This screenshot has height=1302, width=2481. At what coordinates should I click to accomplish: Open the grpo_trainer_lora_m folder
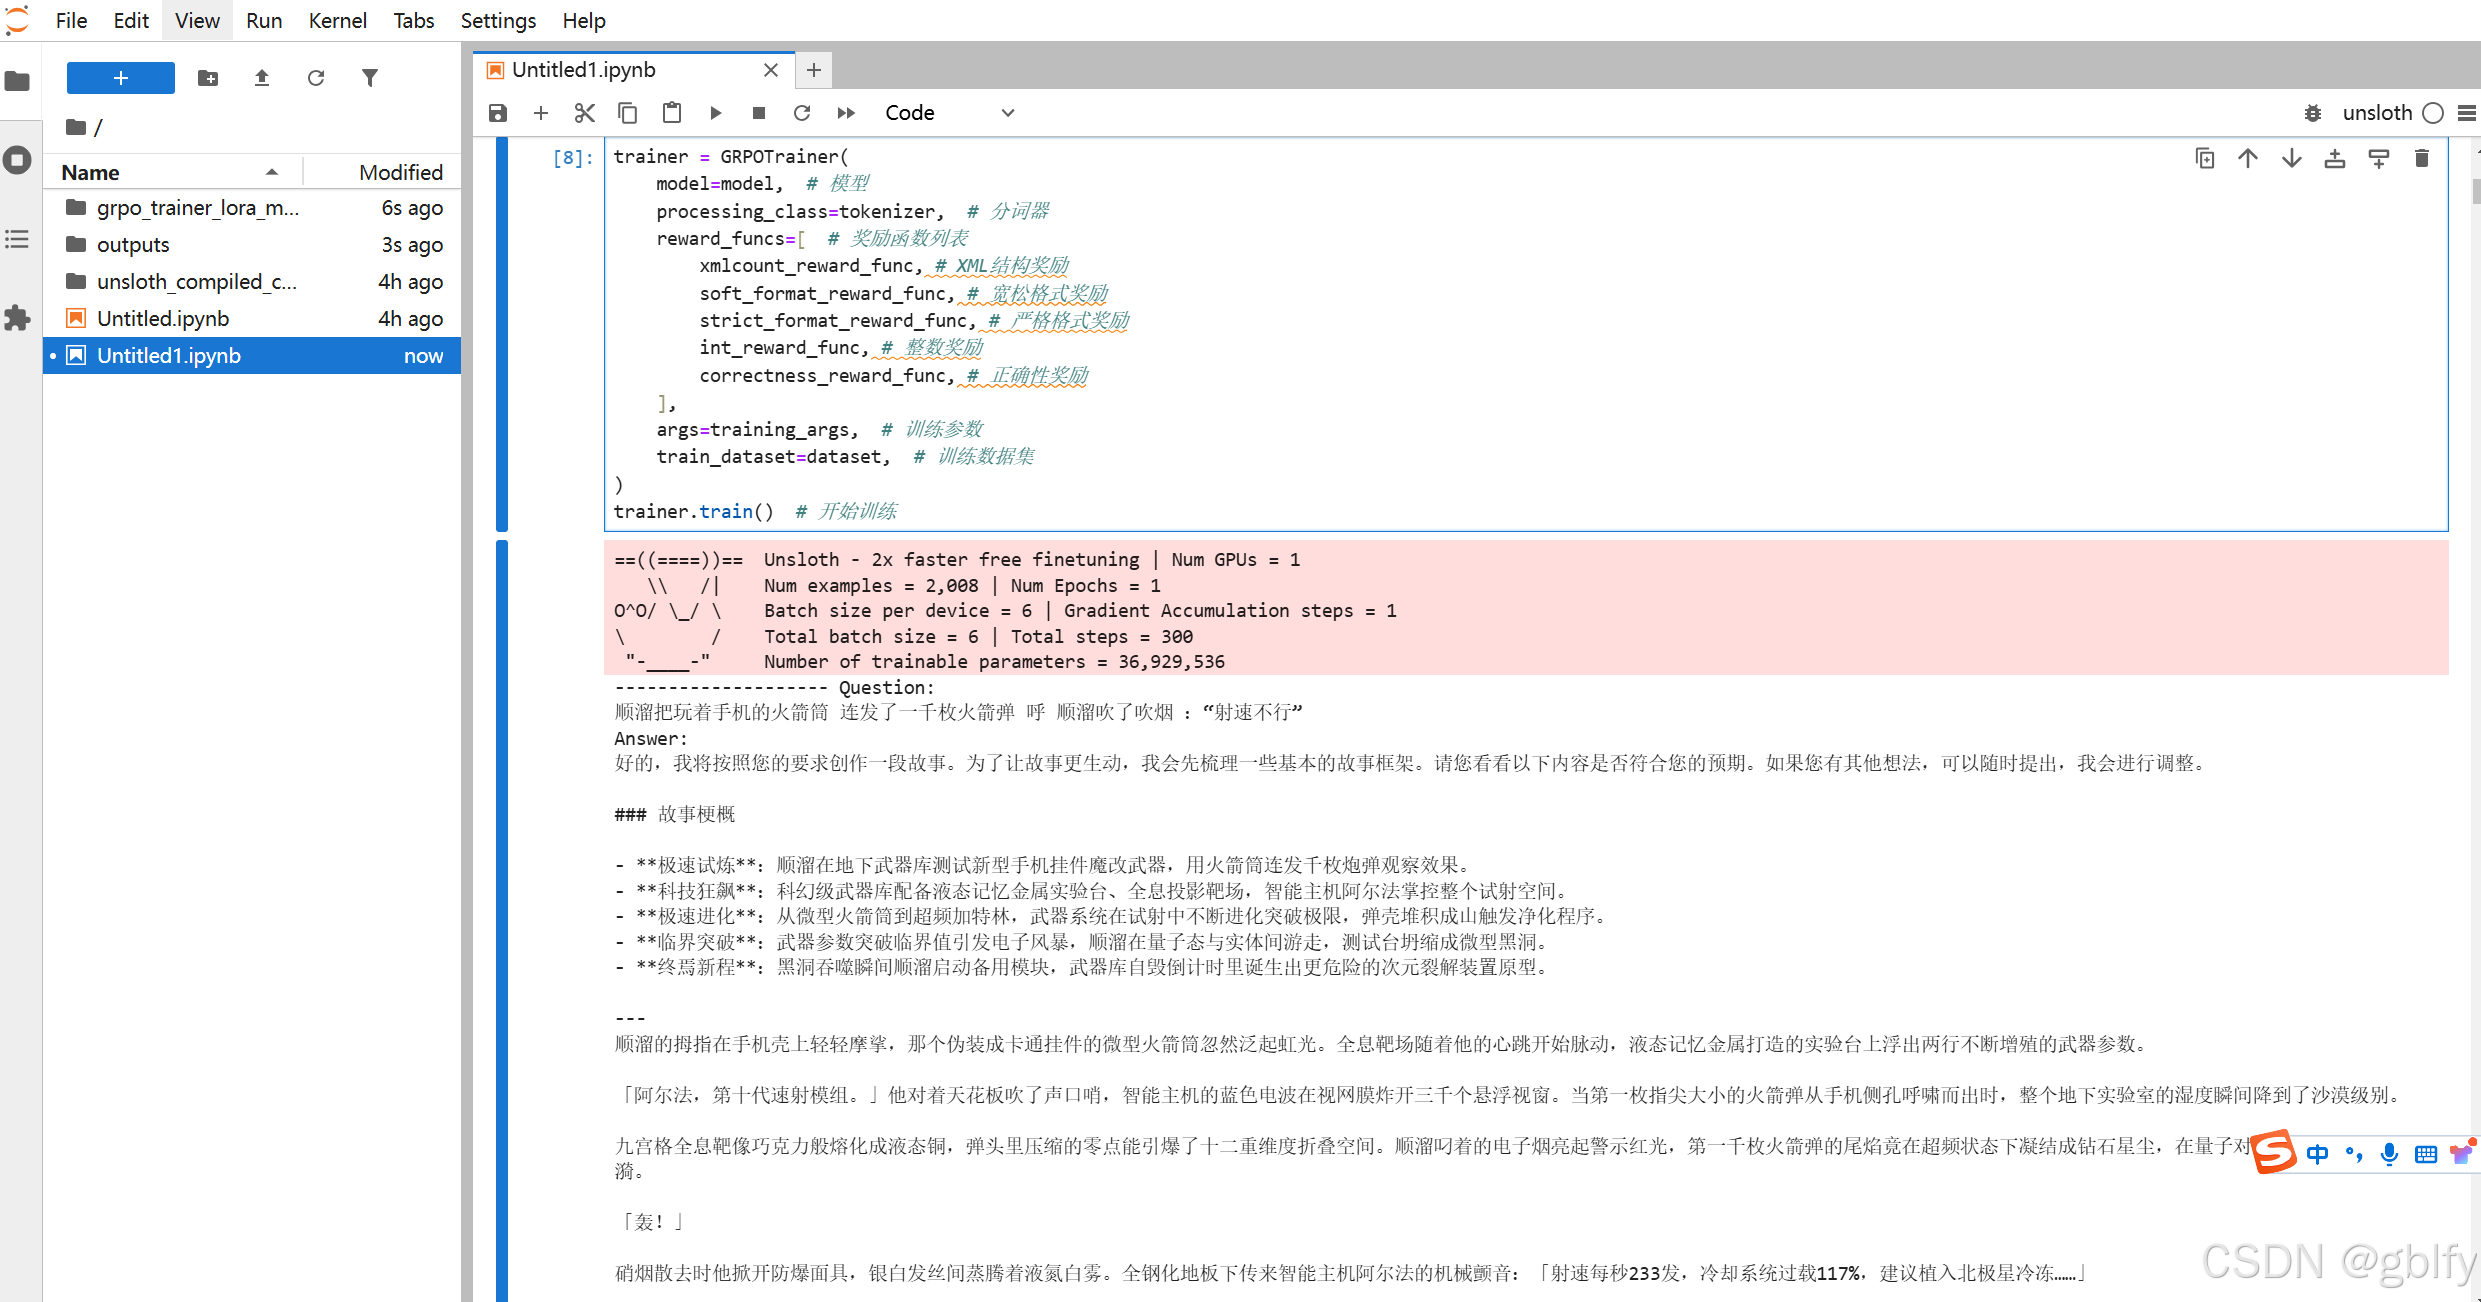[197, 208]
